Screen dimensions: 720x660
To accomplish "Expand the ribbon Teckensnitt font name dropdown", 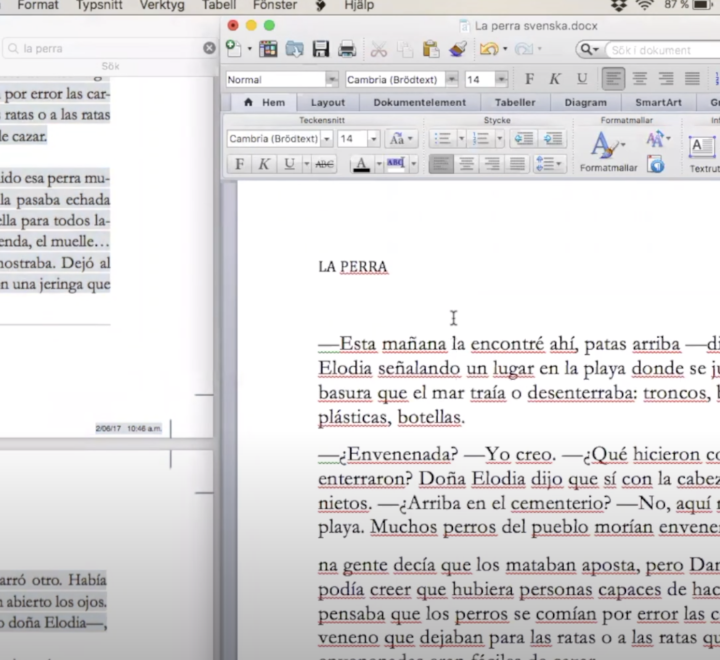I will pyautogui.click(x=326, y=139).
